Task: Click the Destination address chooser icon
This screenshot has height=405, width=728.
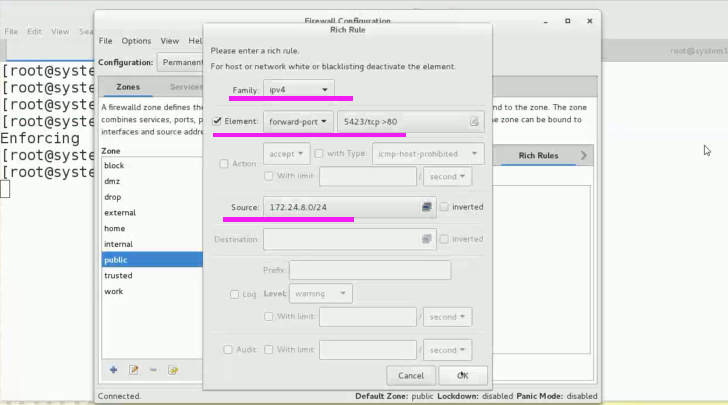Action: [x=426, y=239]
